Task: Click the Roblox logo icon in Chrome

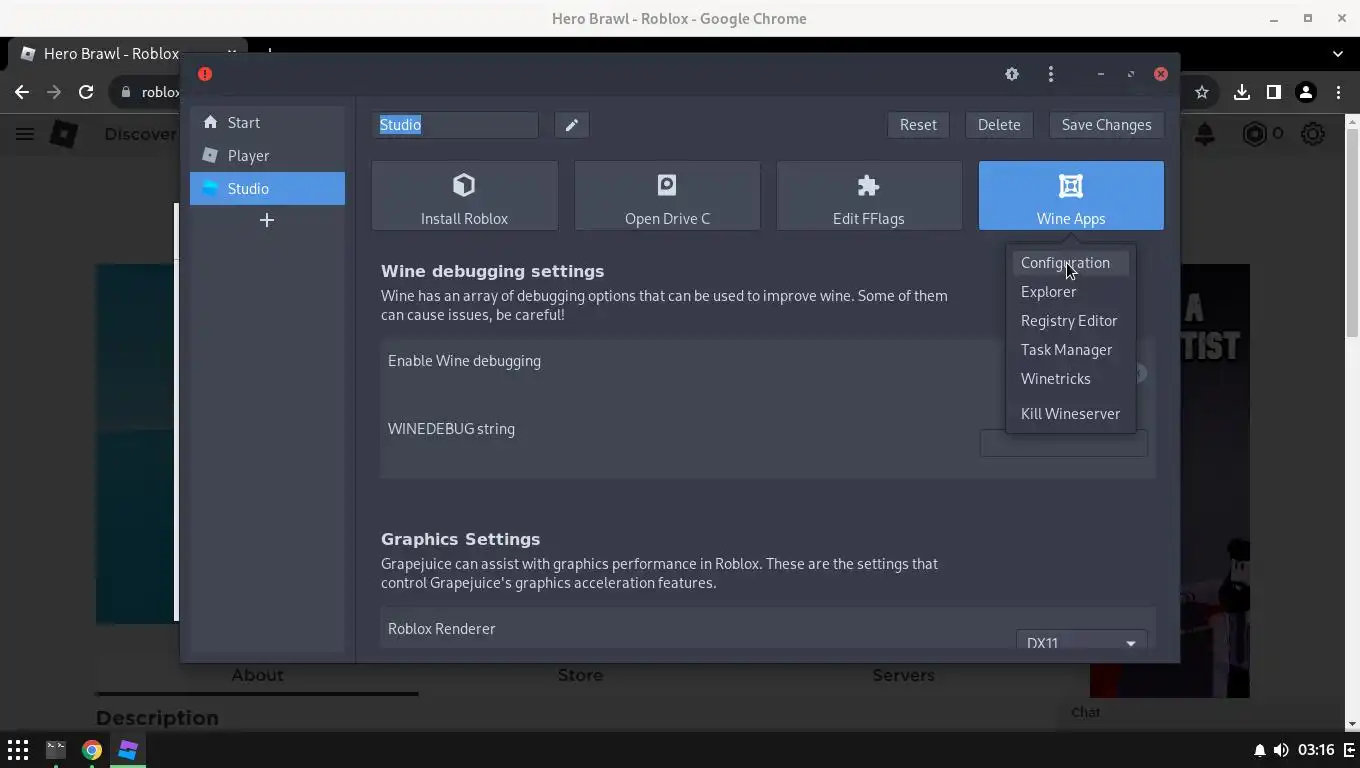Action: (x=64, y=134)
